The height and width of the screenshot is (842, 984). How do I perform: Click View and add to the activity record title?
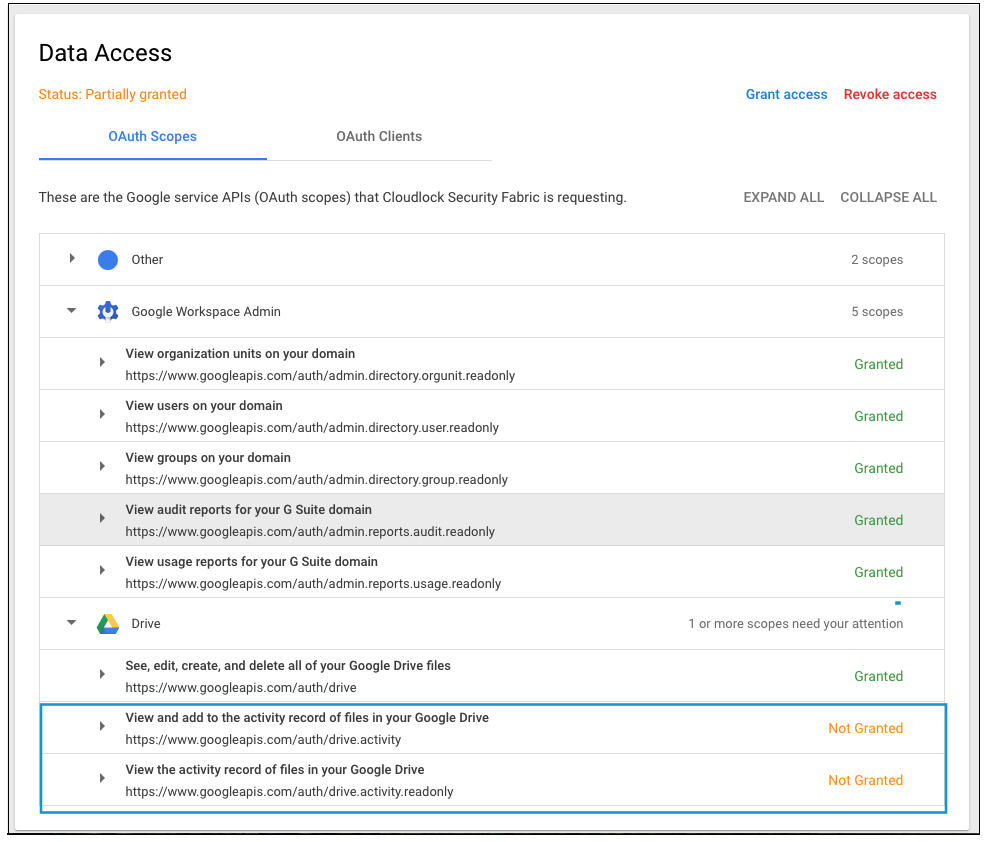click(x=307, y=718)
